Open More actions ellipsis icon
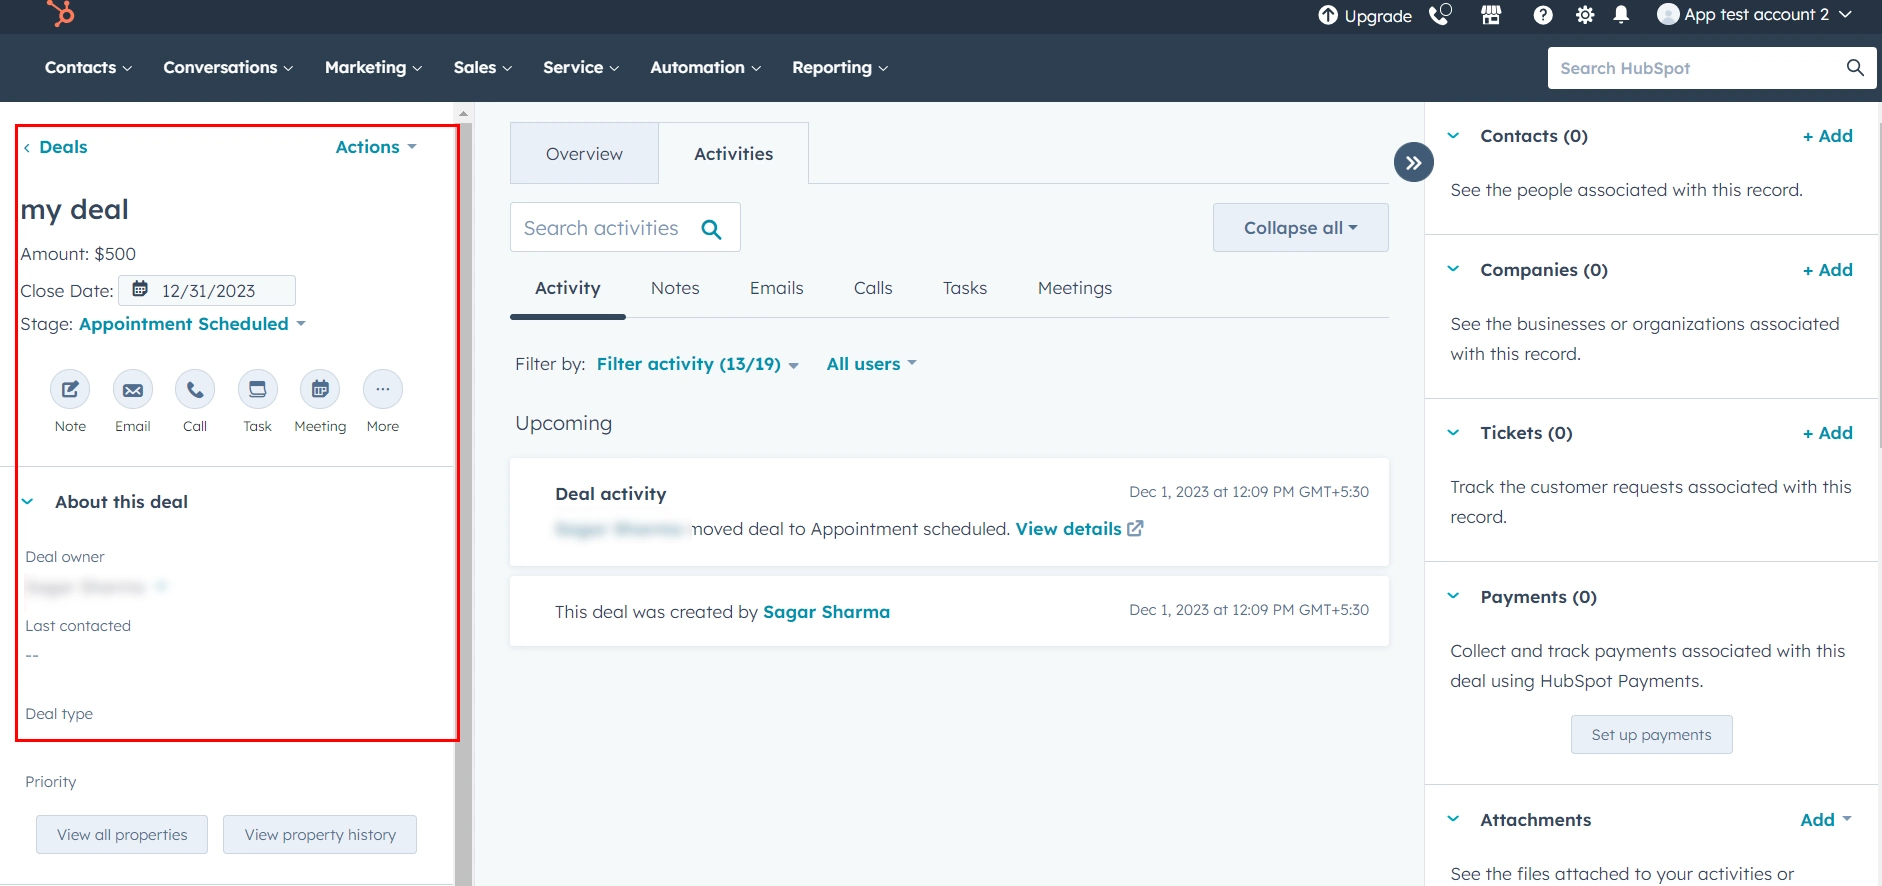 pyautogui.click(x=383, y=389)
